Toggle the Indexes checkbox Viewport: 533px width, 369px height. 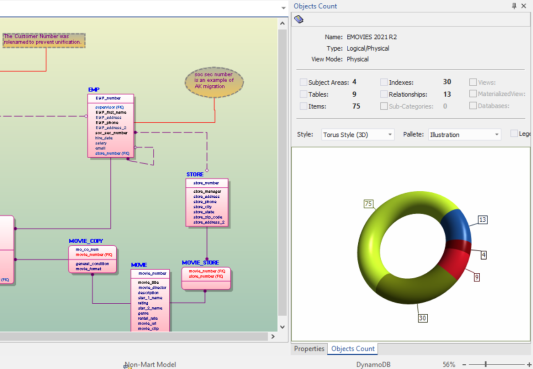click(384, 82)
